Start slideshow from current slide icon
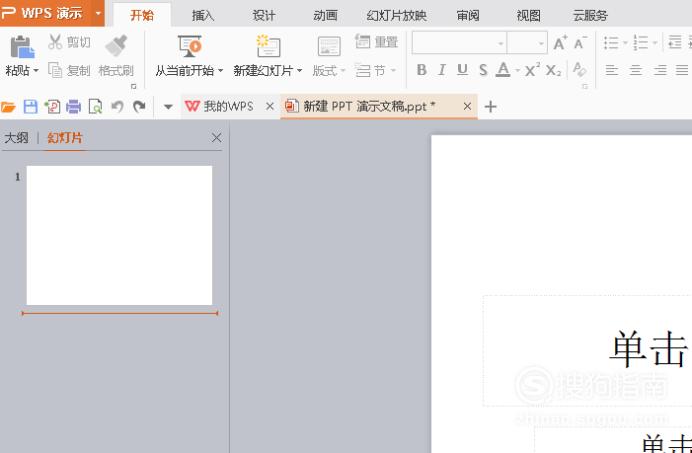Viewport: 692px width, 453px height. point(190,46)
